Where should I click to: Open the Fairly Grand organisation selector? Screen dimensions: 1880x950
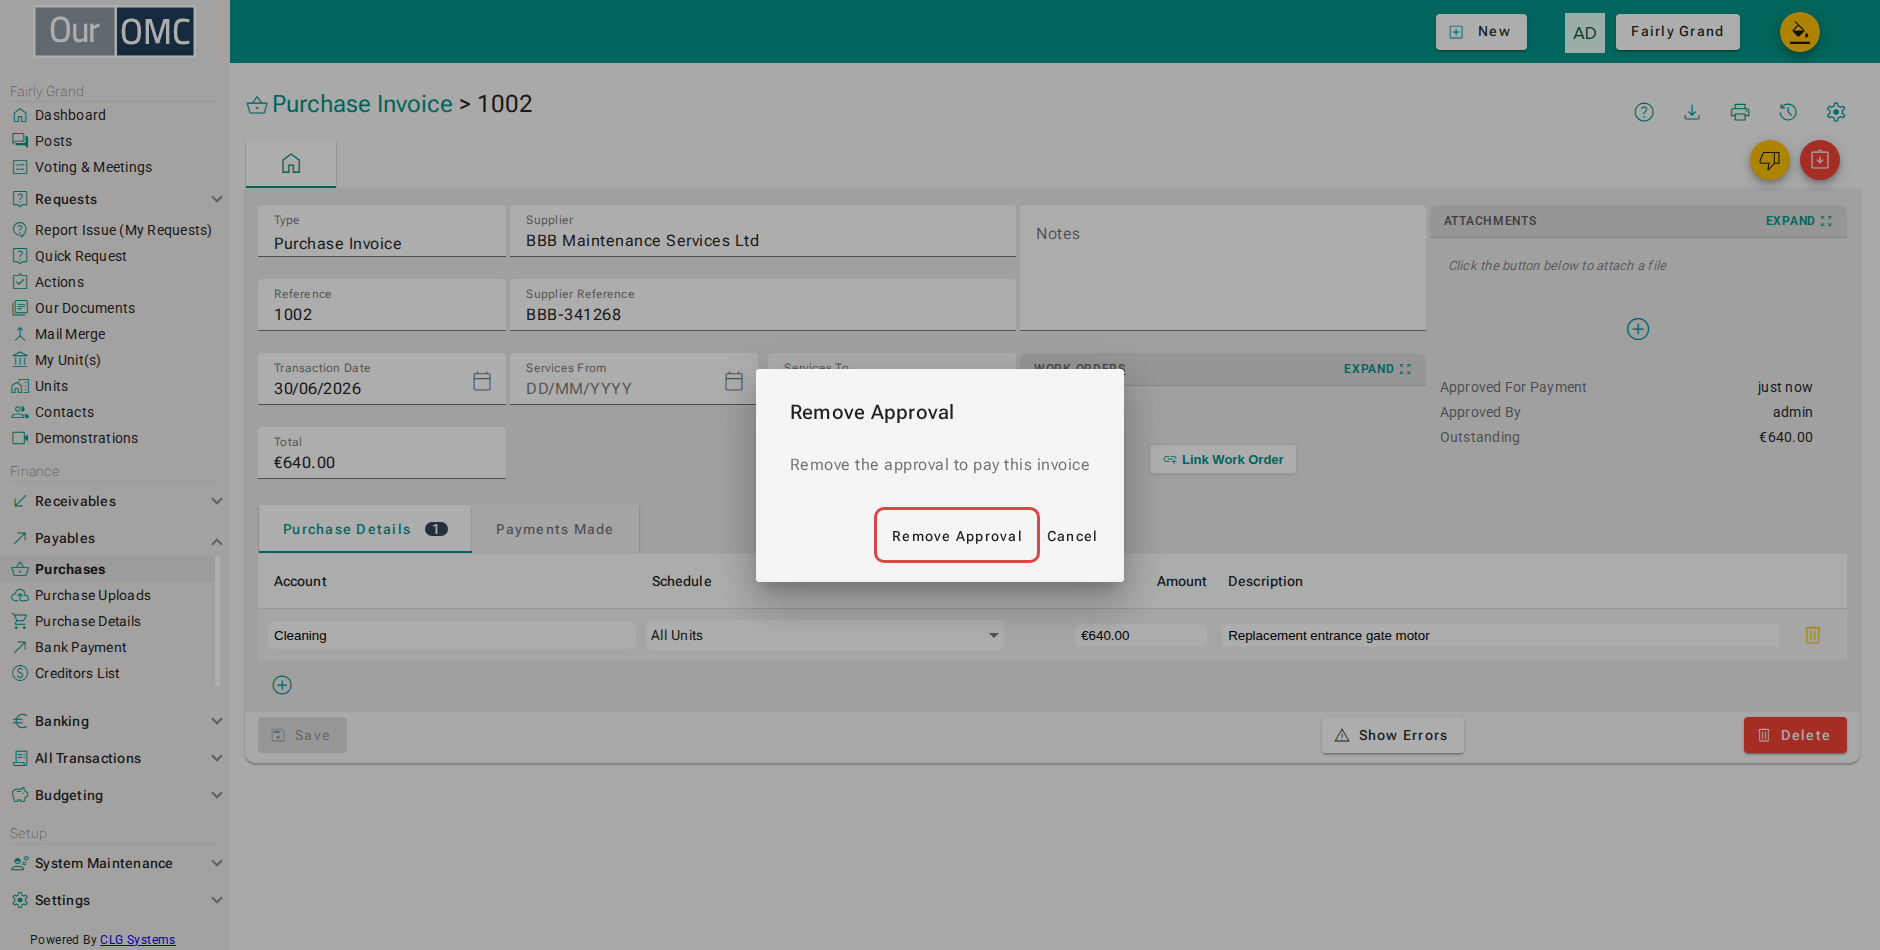tap(1678, 32)
